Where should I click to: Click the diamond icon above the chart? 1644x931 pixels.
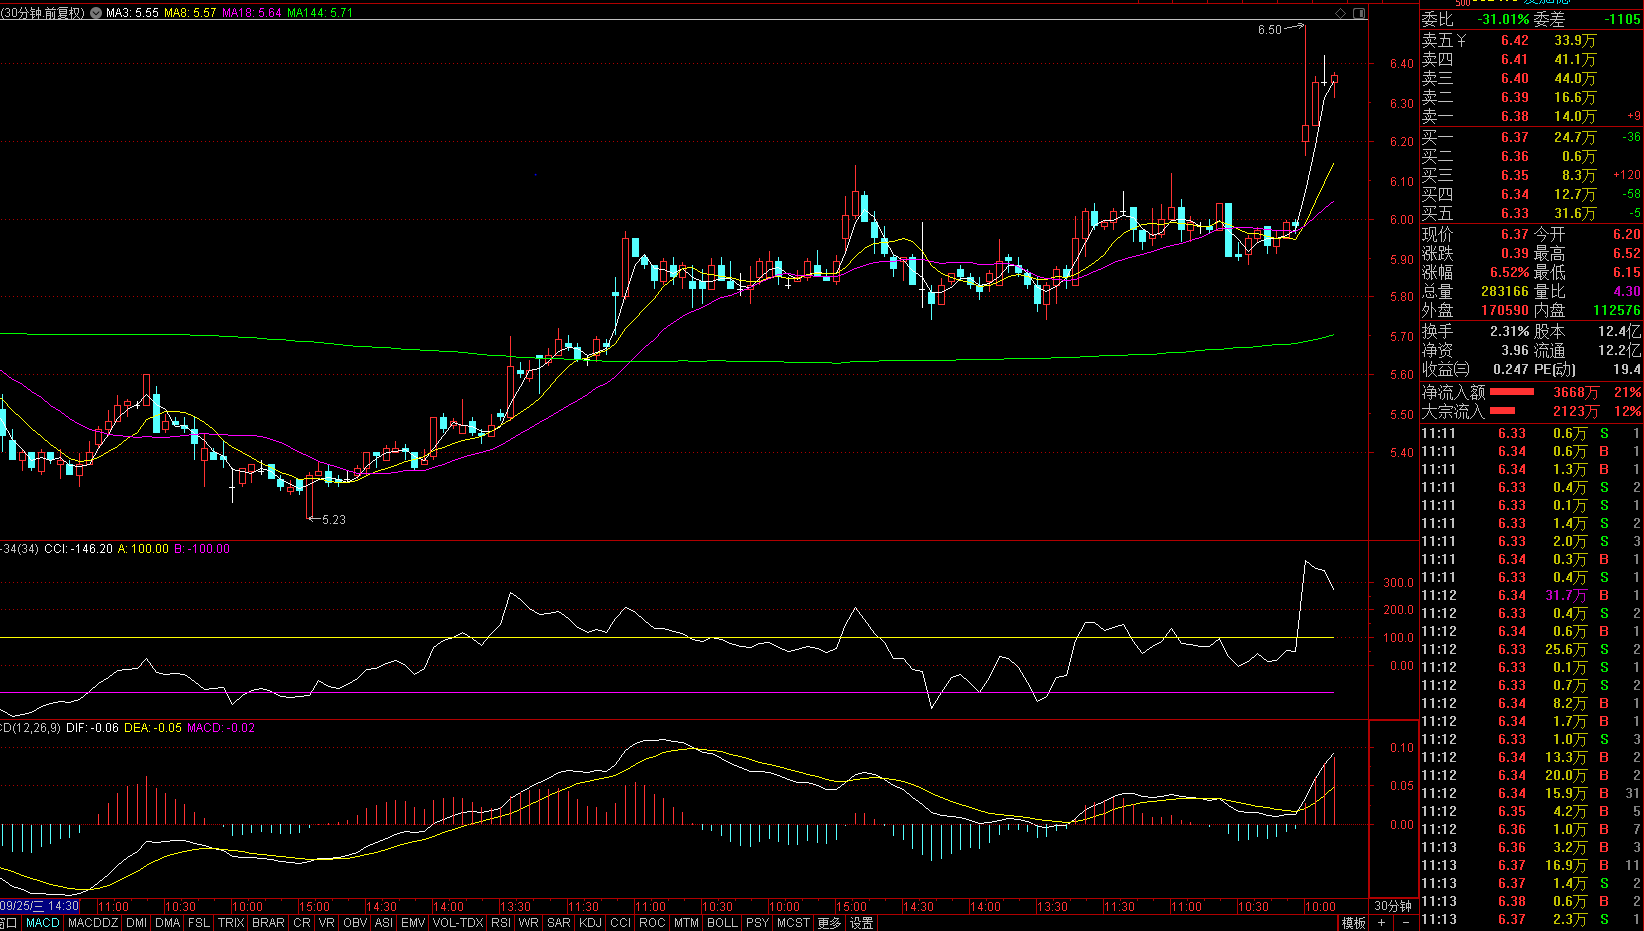point(1341,13)
